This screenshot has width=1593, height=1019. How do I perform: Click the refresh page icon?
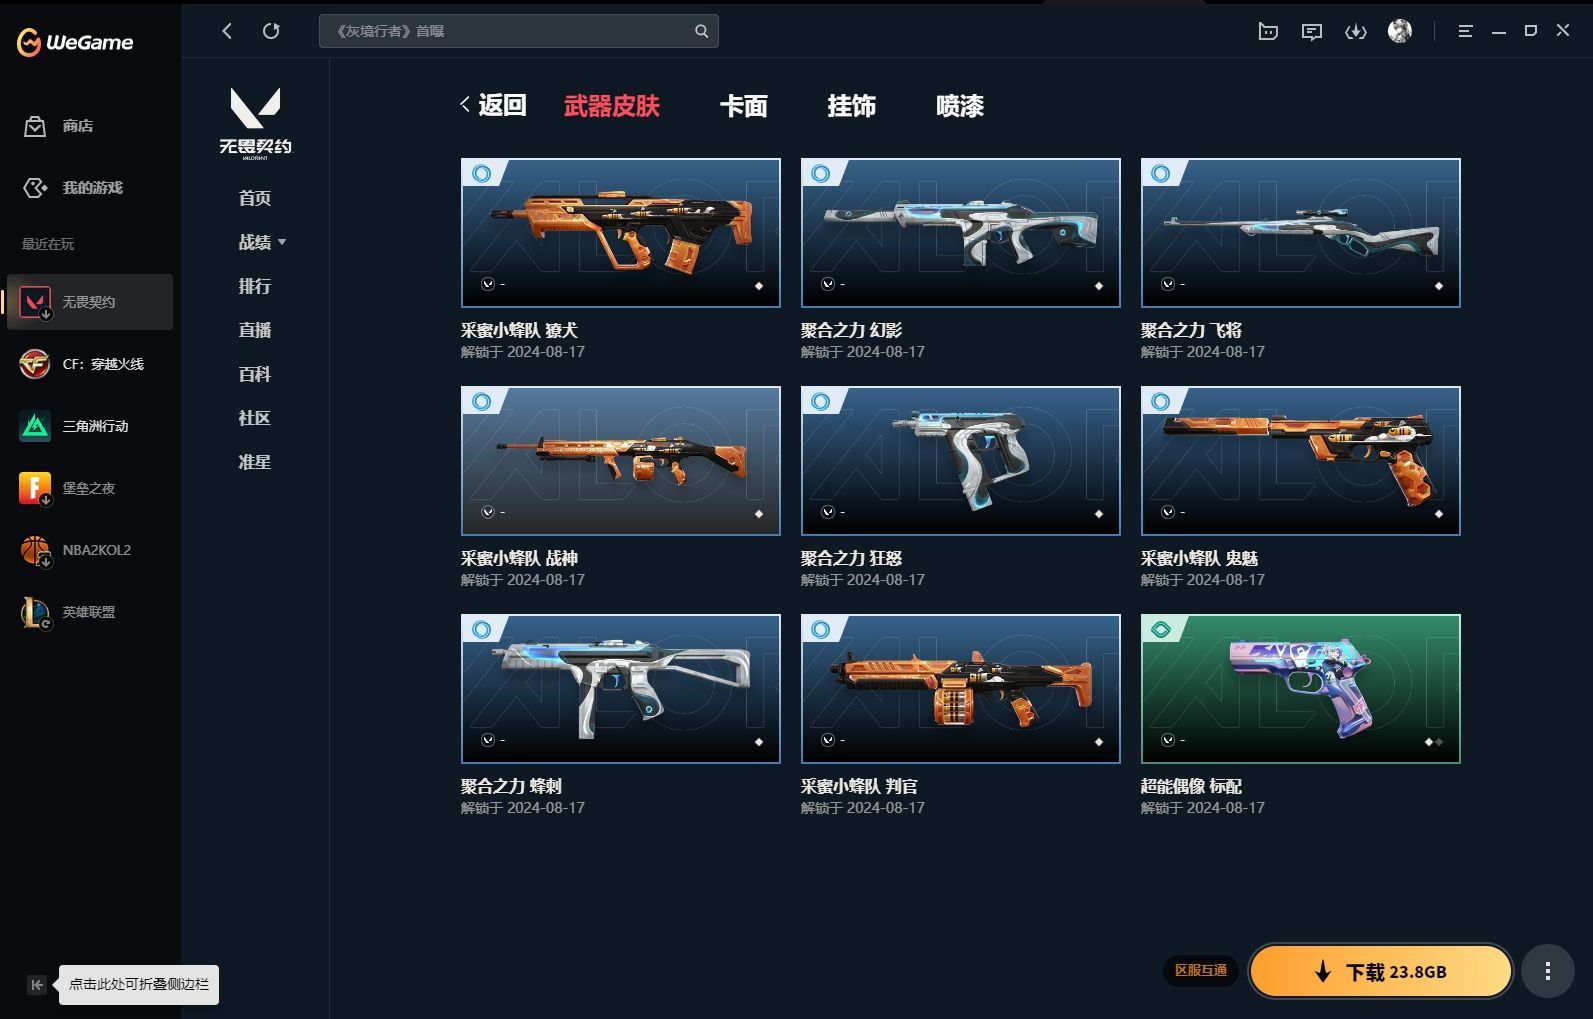271,31
